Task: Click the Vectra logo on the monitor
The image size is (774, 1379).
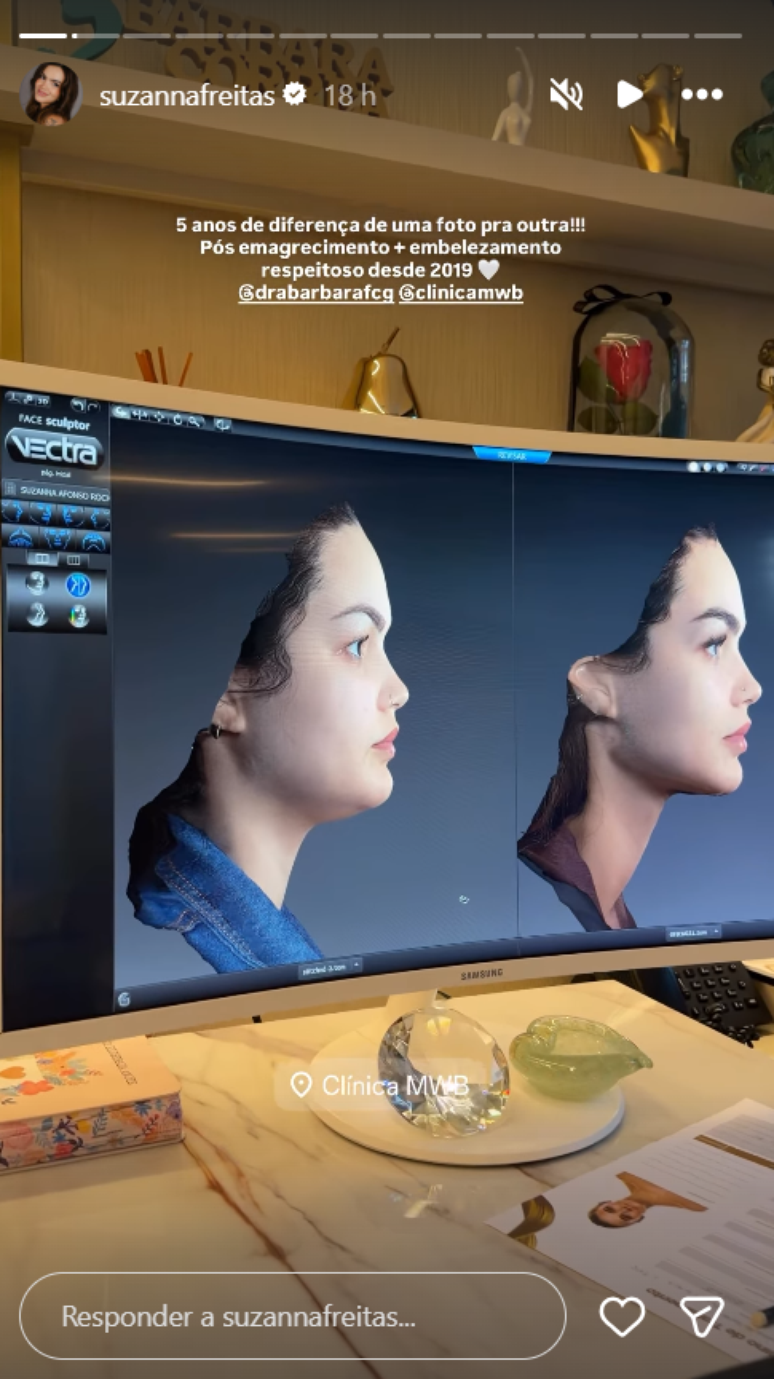Action: (54, 447)
